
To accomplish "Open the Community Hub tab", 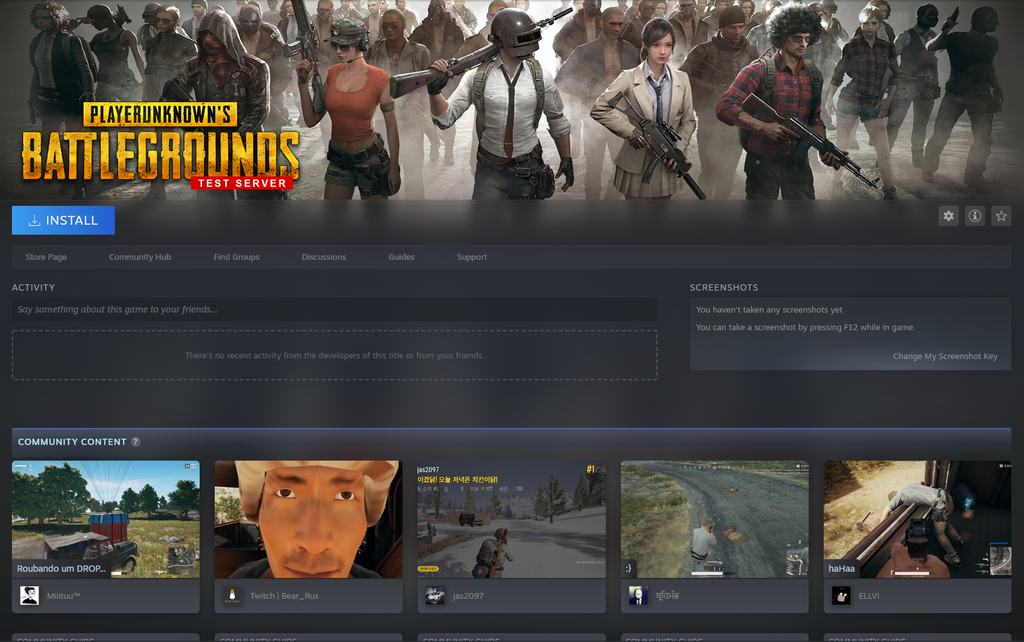I will [140, 257].
